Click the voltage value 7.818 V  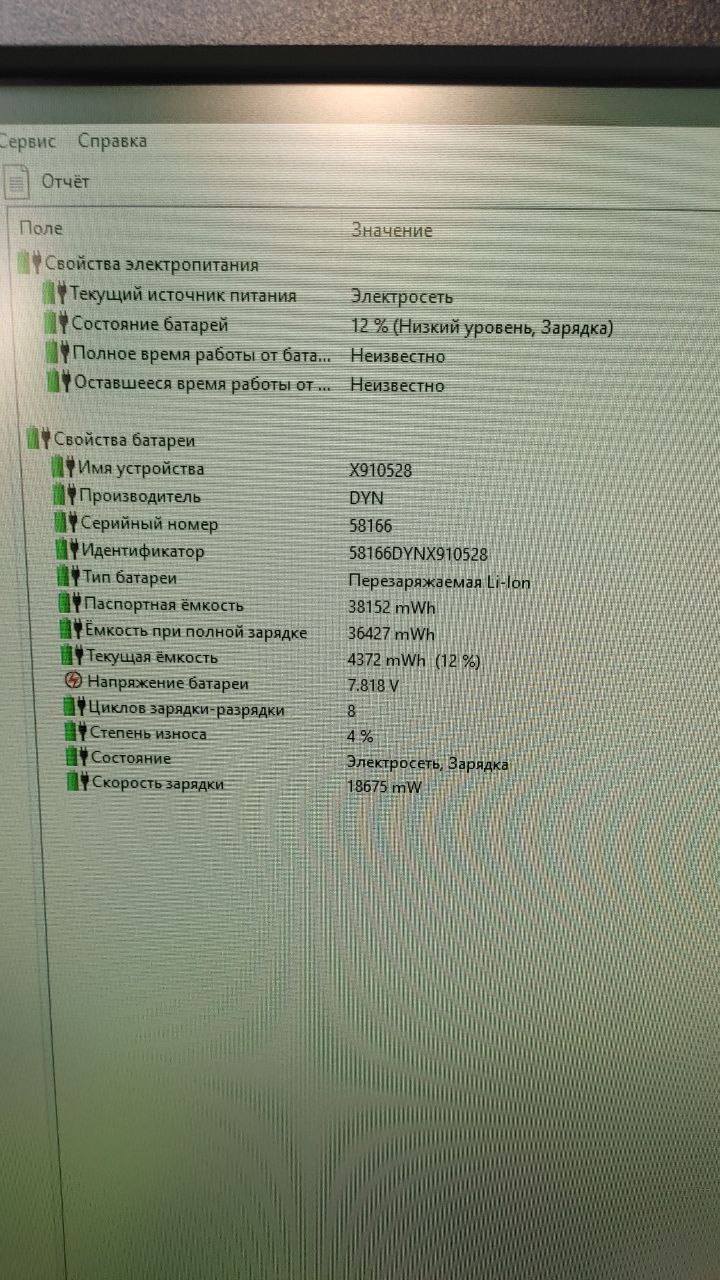point(373,686)
